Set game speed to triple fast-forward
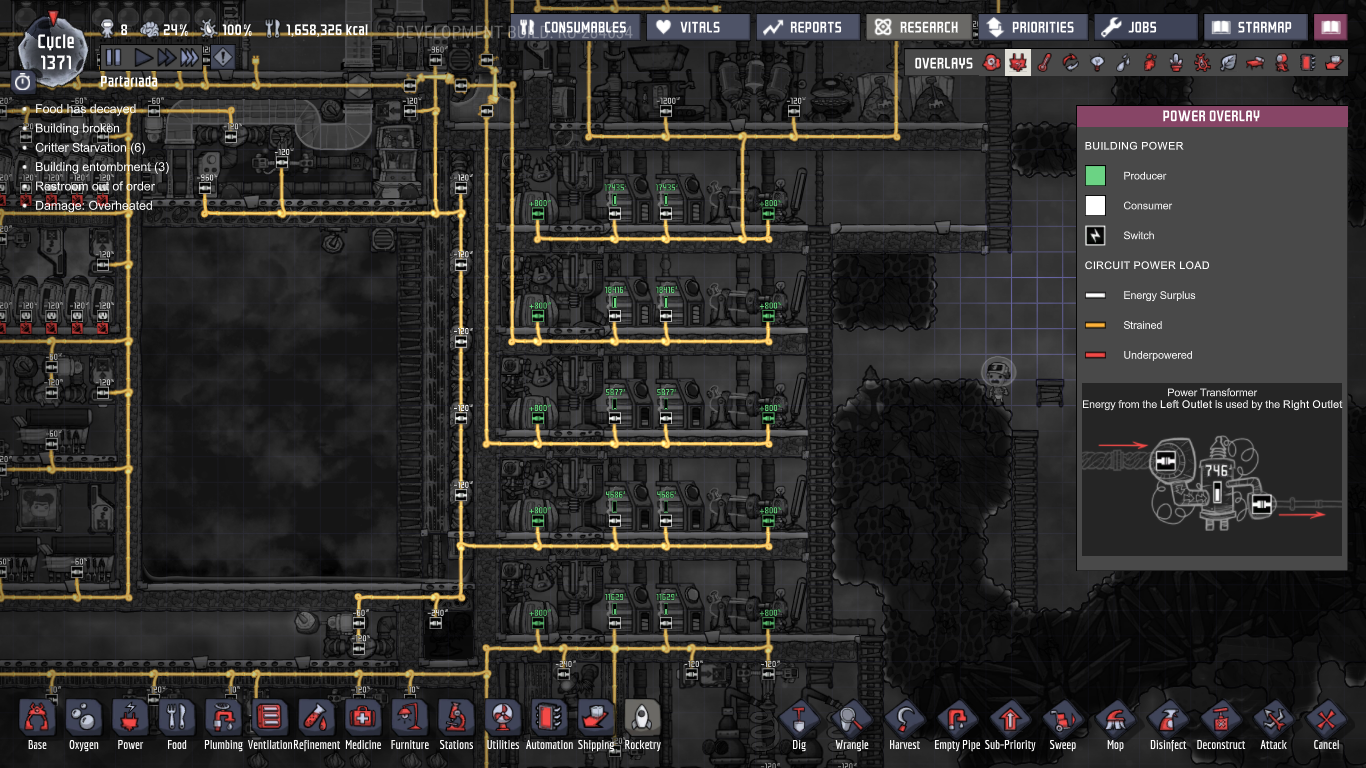The image size is (1366, 768). 188,58
